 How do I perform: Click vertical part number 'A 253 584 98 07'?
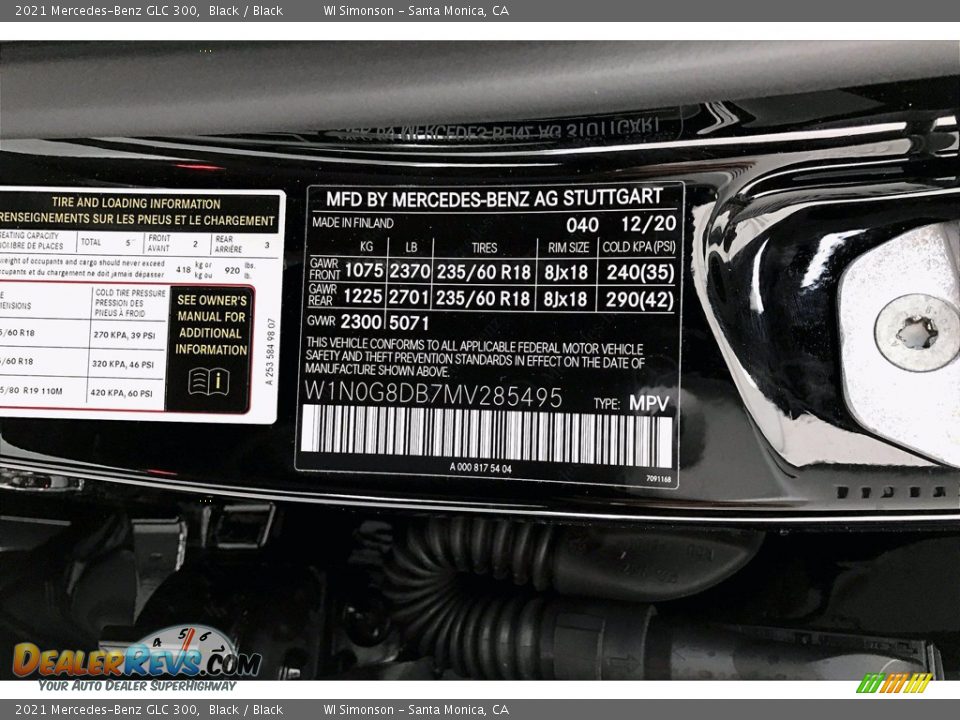click(270, 351)
